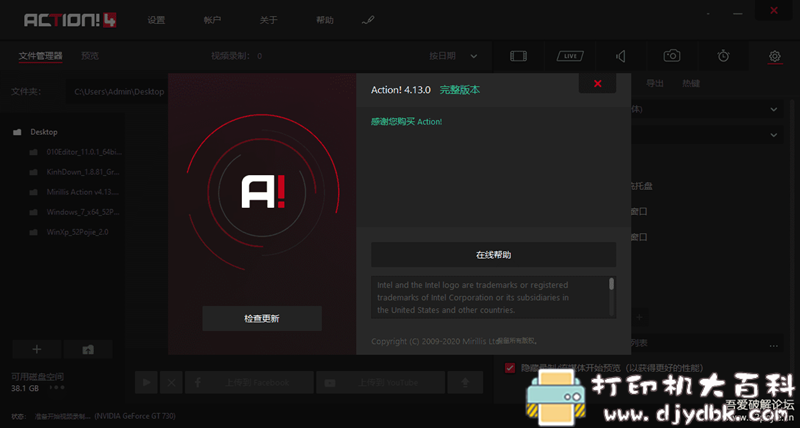
Task: Play the selected recording
Action: pyautogui.click(x=146, y=382)
